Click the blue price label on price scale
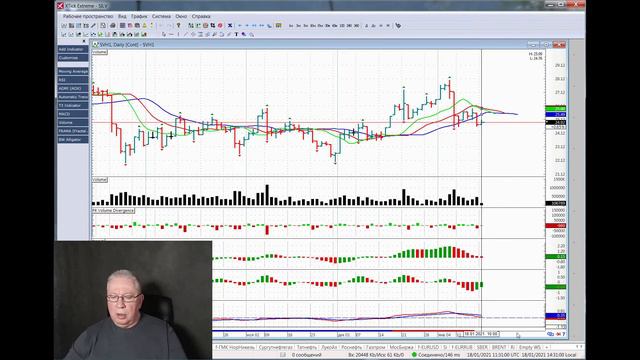This screenshot has width=640, height=360. click(x=556, y=115)
